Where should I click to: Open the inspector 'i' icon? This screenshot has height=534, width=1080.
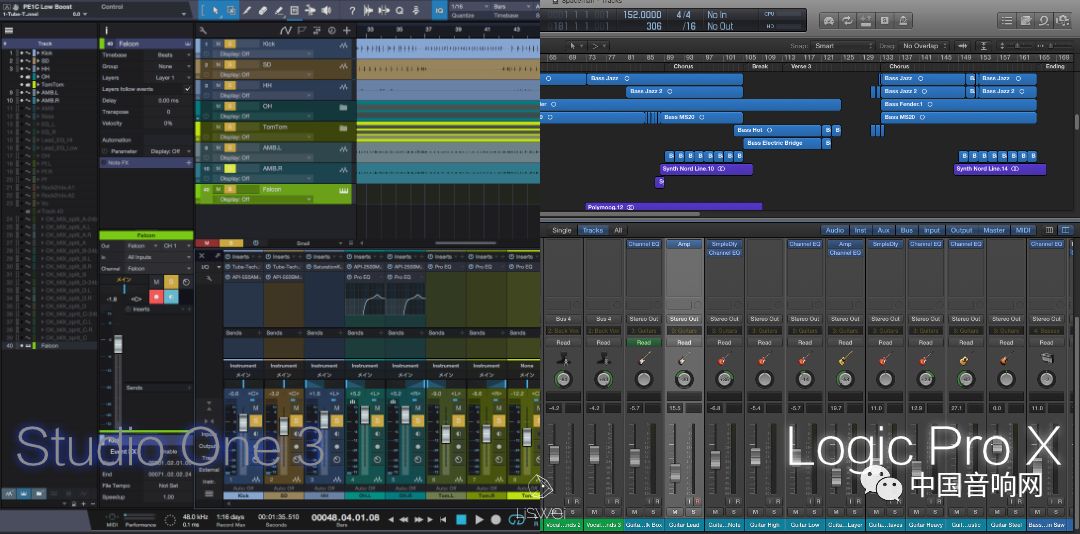[x=106, y=30]
